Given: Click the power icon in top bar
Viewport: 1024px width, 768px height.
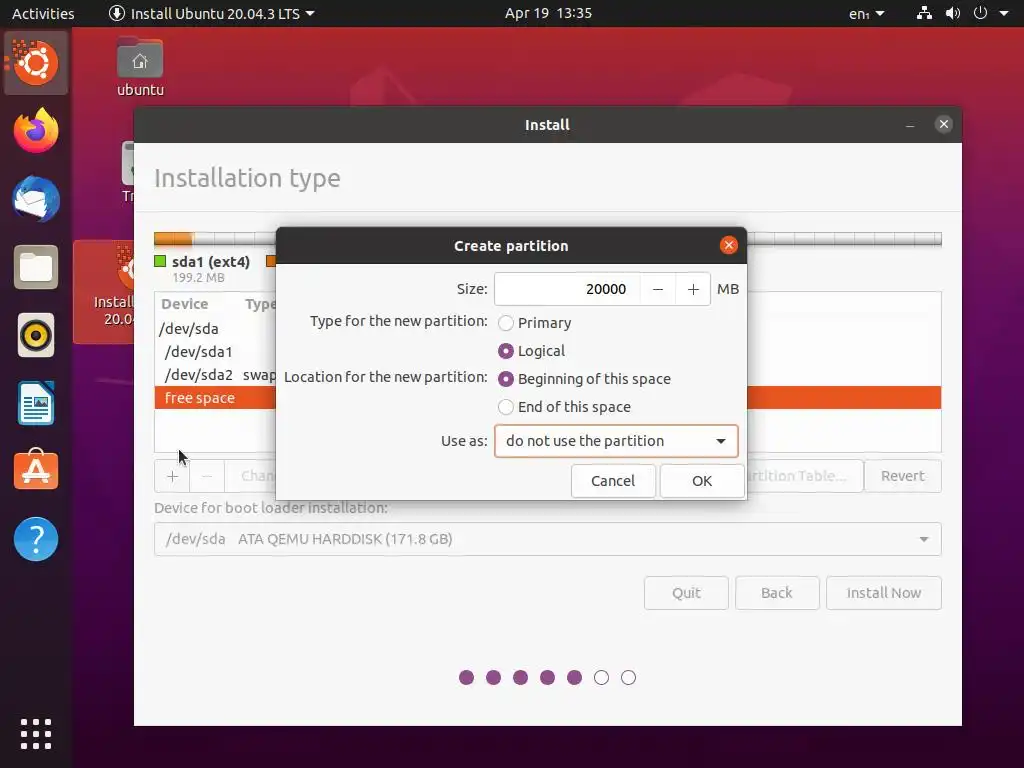Looking at the screenshot, I should 980,13.
